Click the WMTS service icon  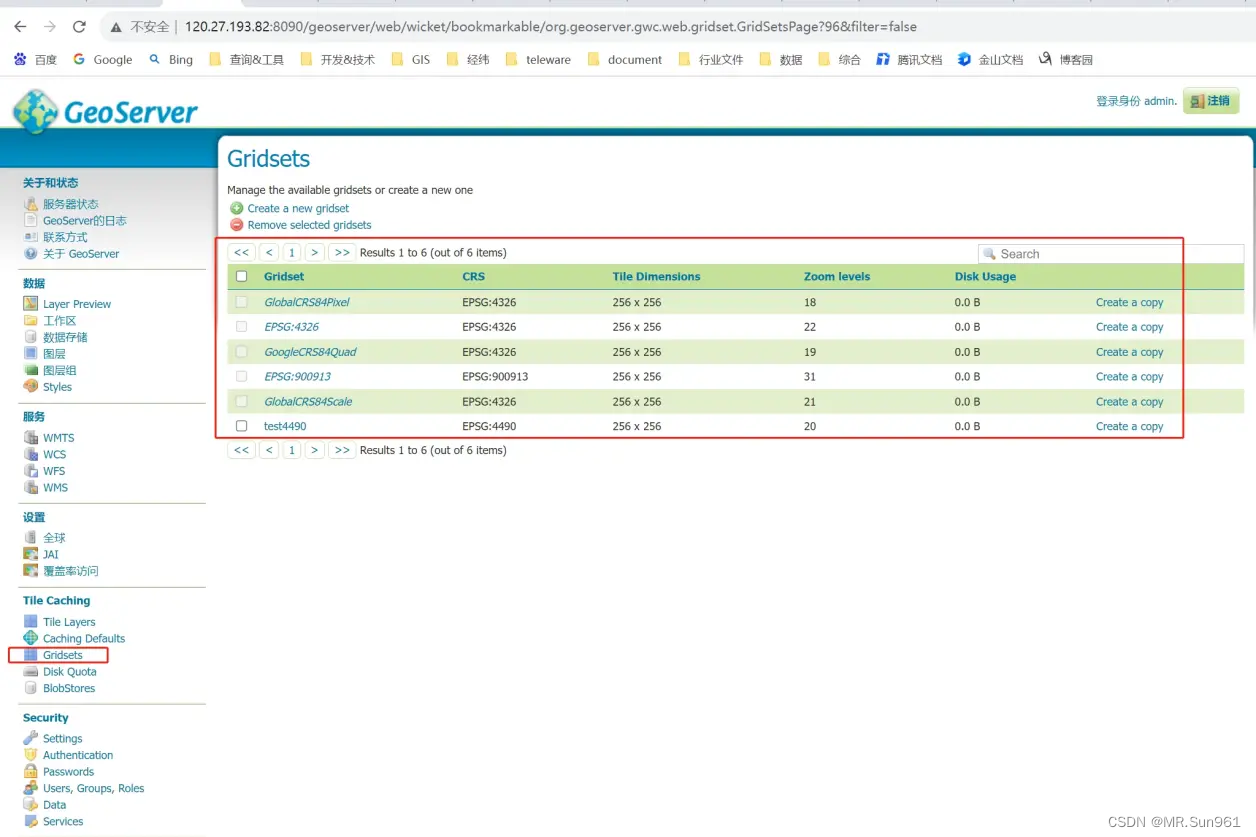[x=31, y=438]
